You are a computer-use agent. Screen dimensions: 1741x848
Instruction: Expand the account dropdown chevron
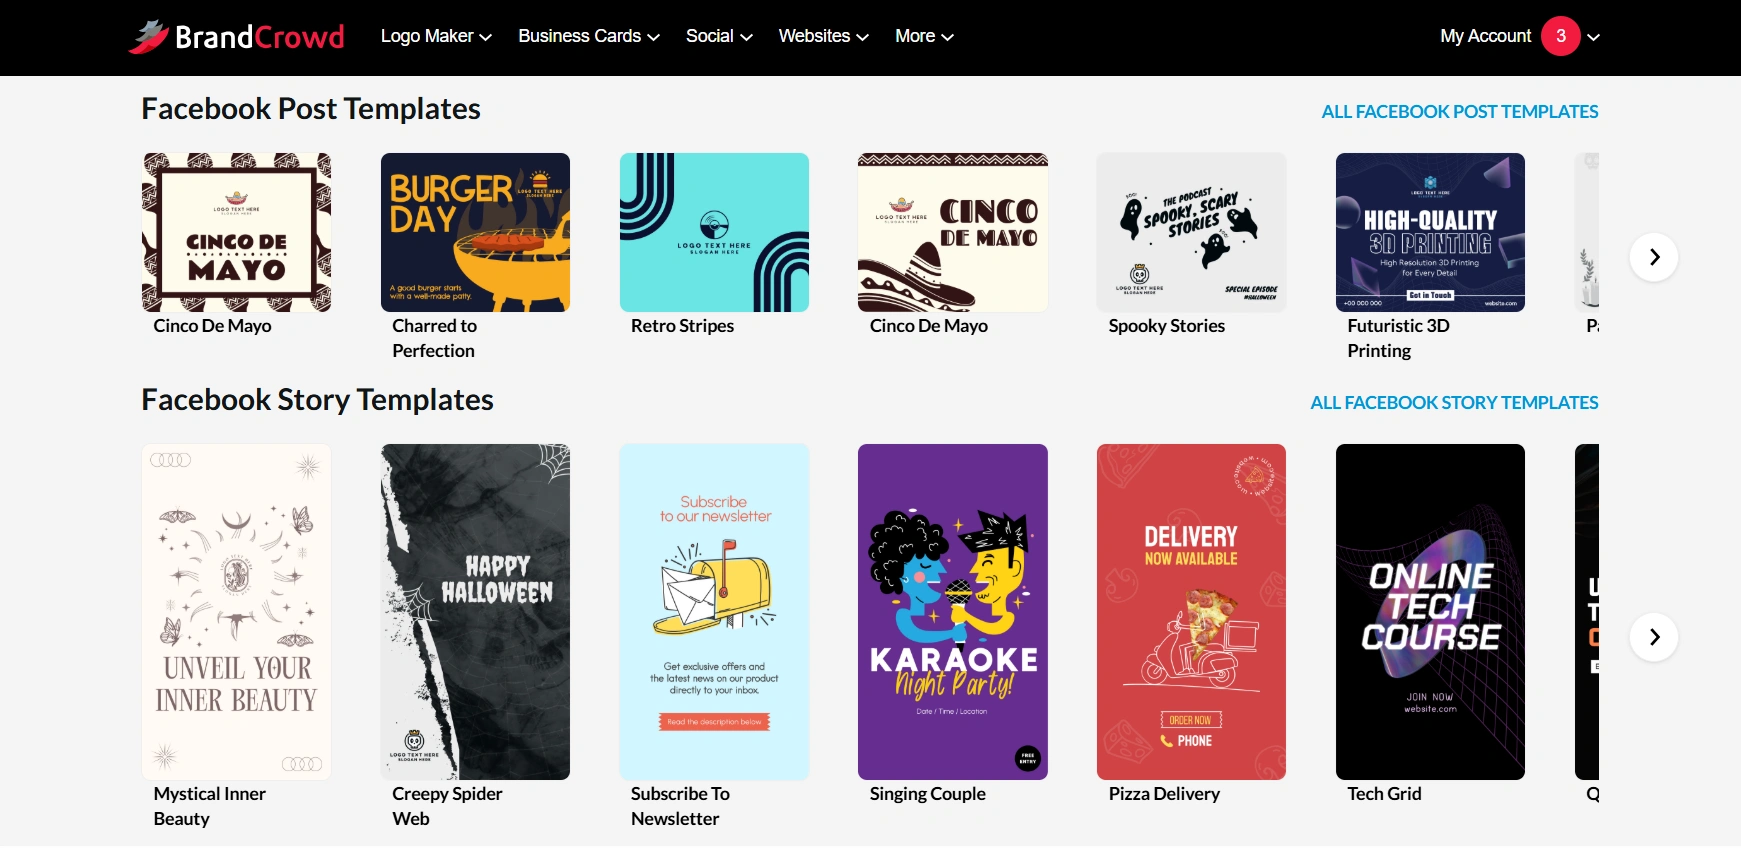click(1593, 37)
